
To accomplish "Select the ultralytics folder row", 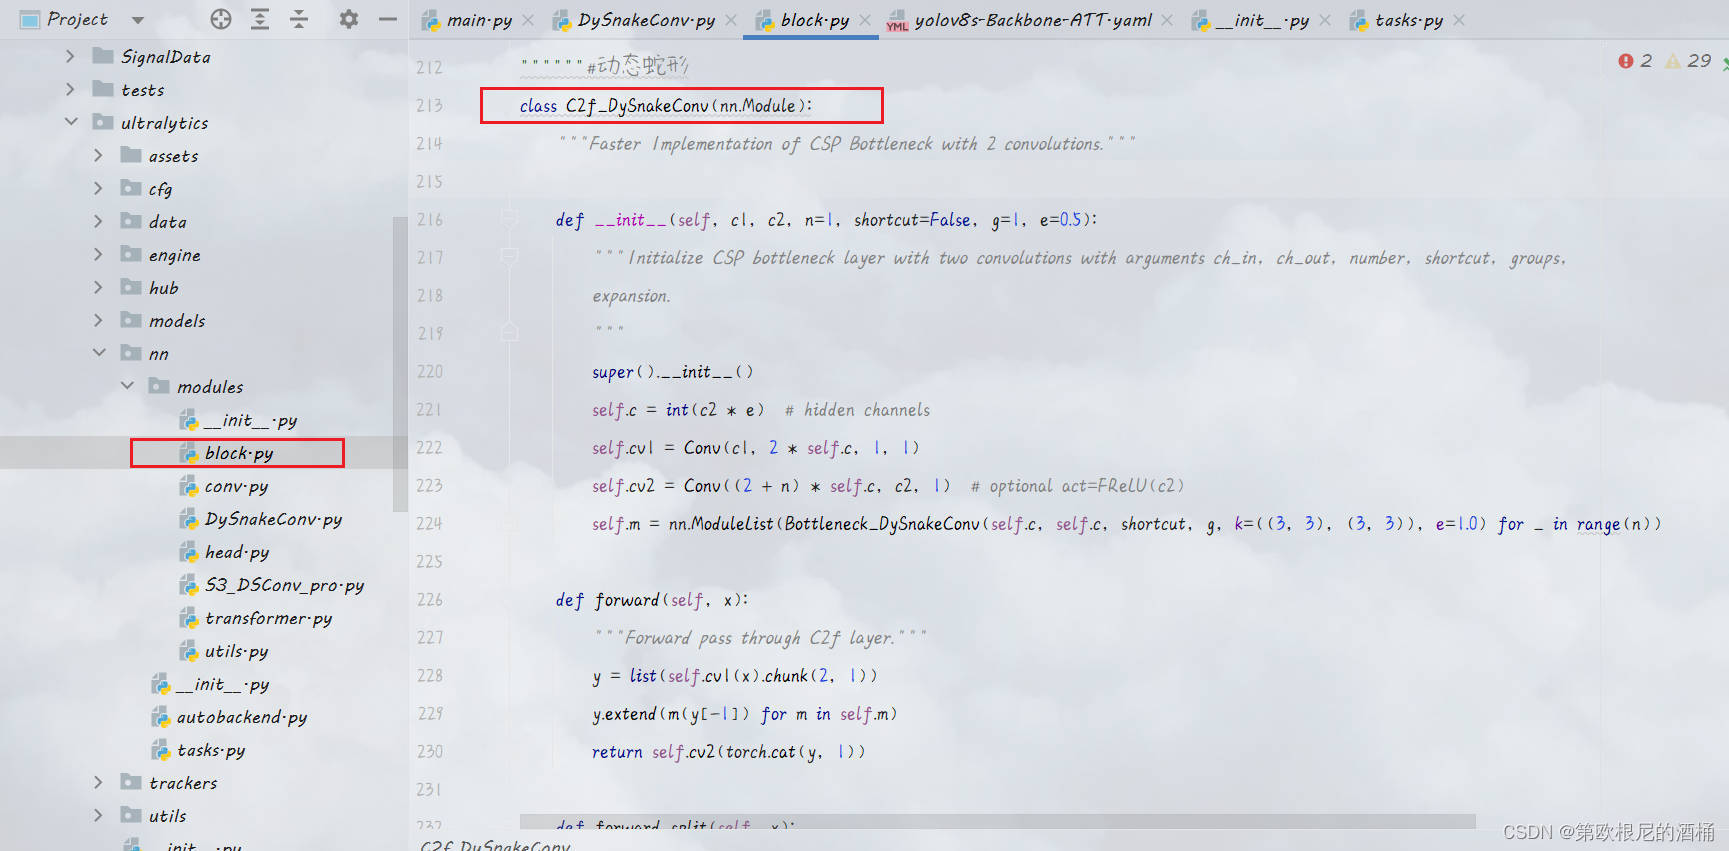I will pyautogui.click(x=204, y=123).
